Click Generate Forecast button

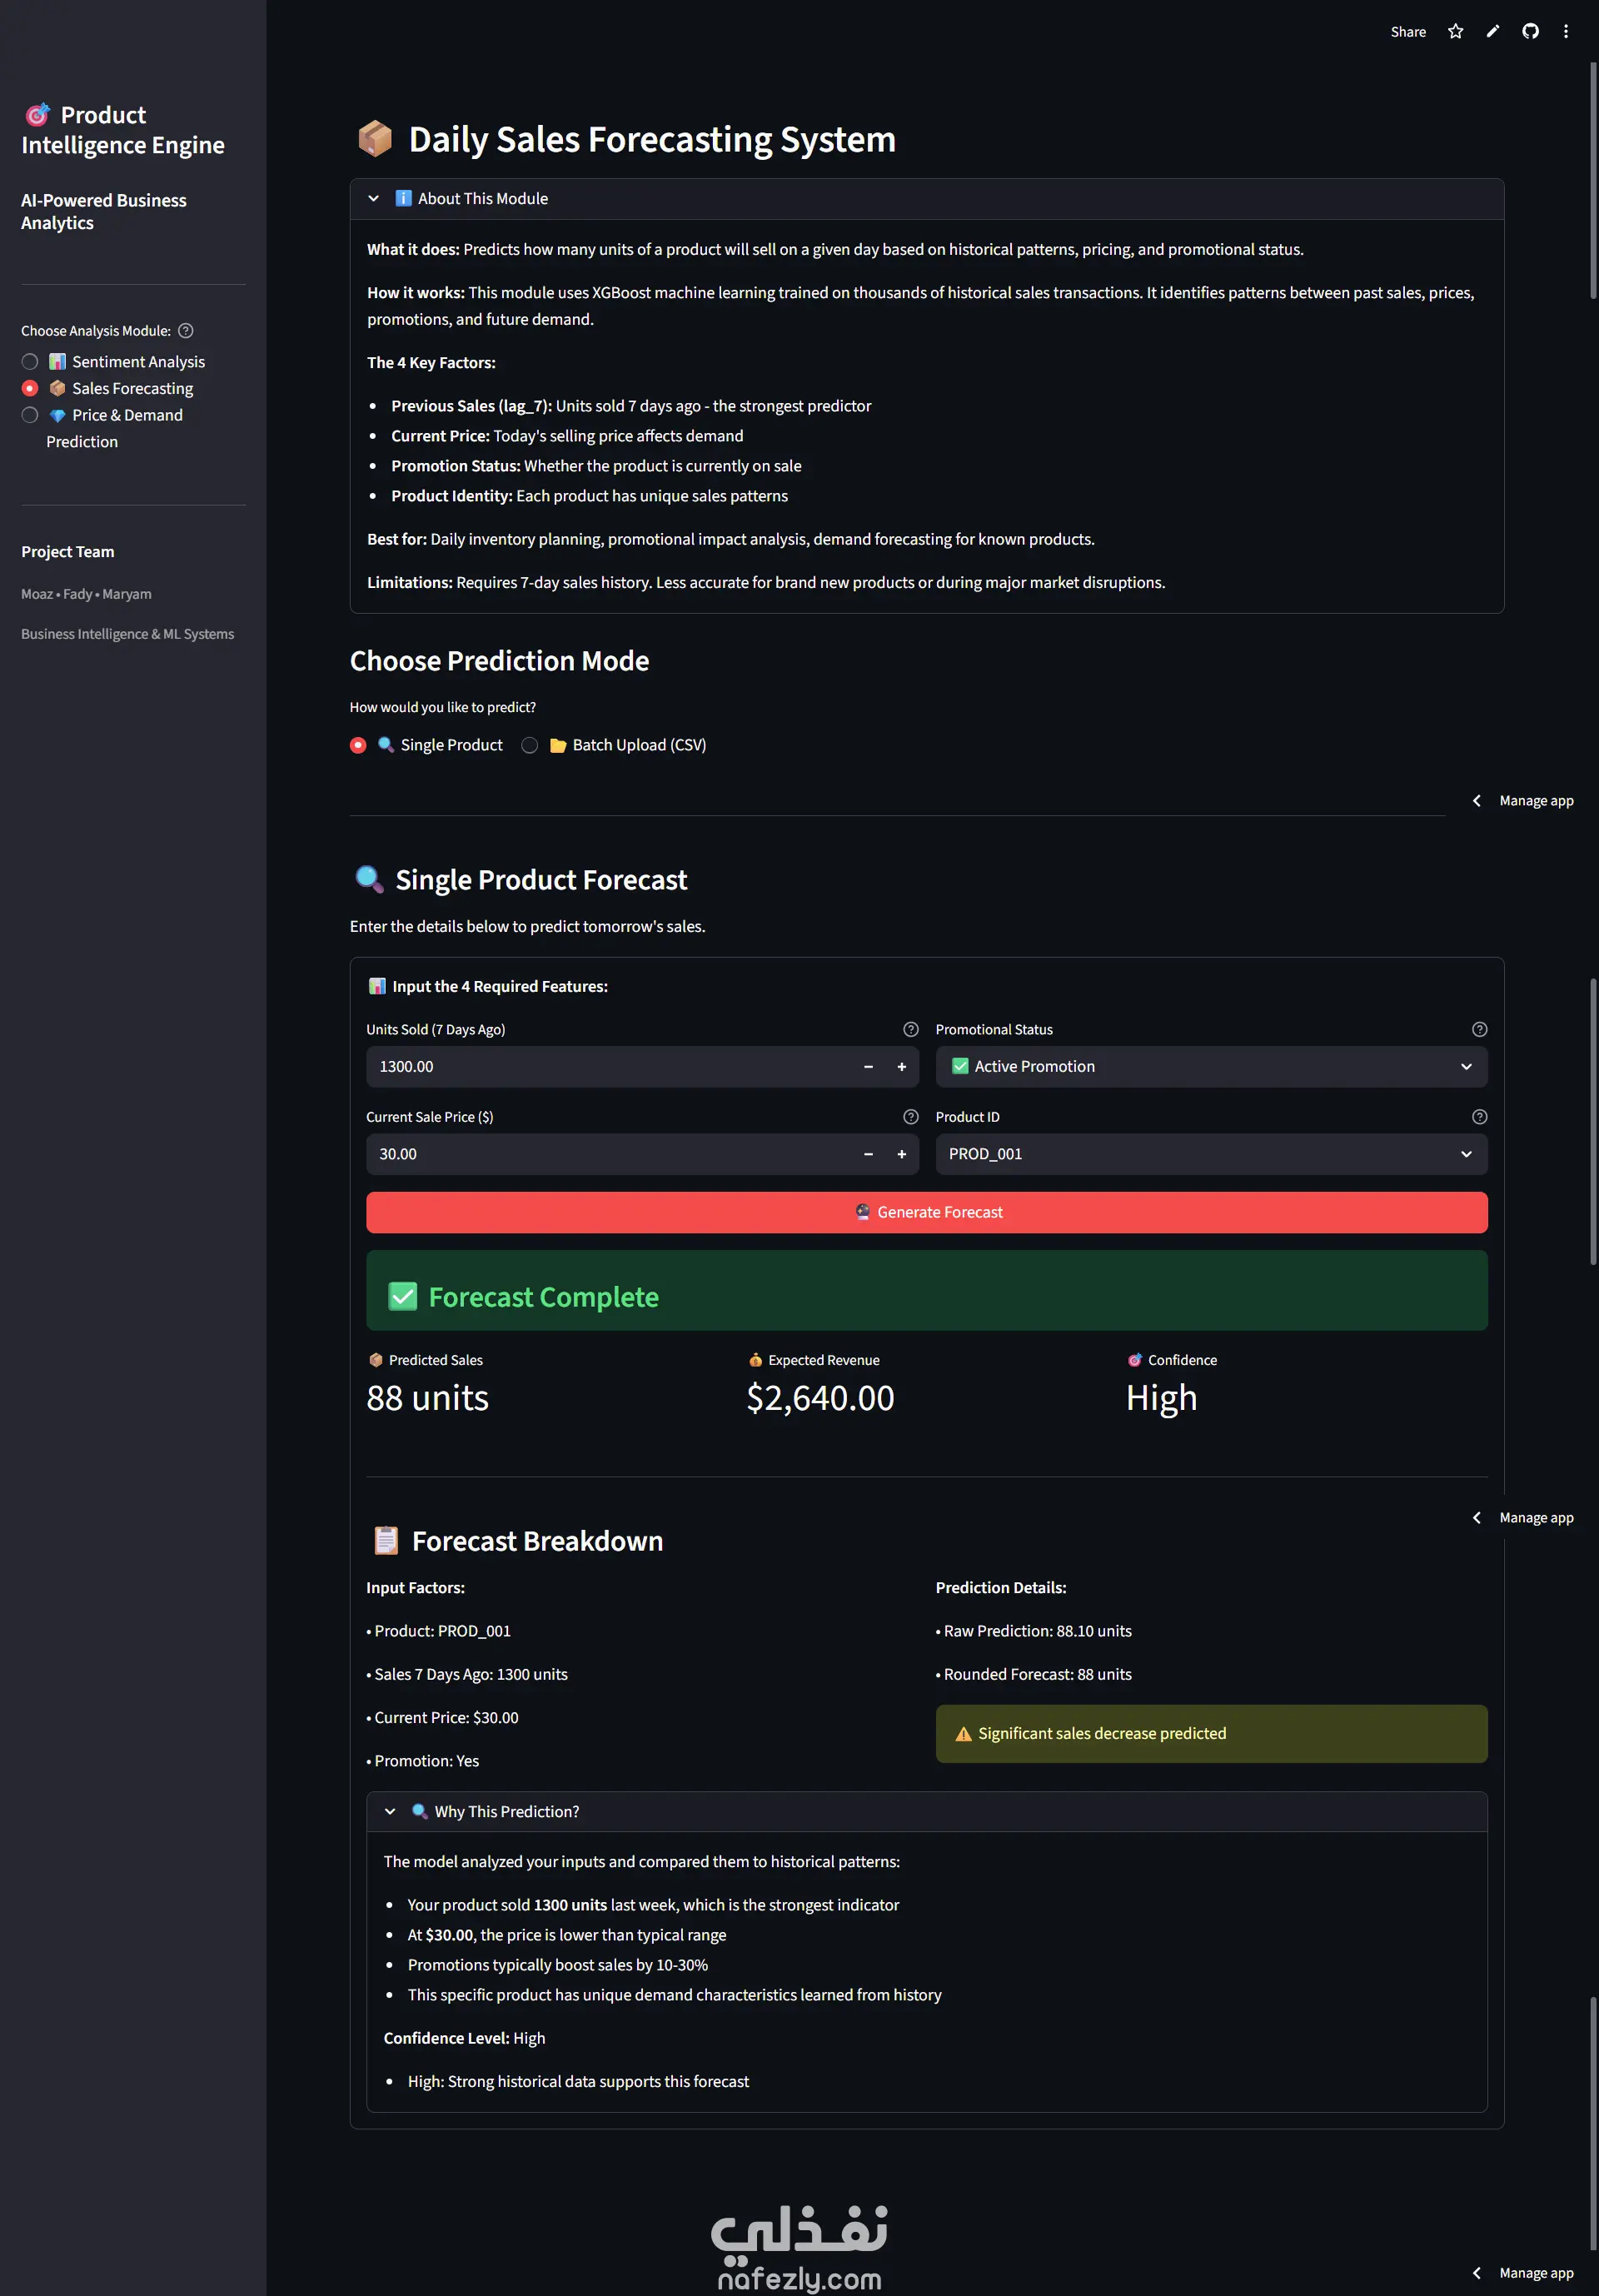(x=926, y=1213)
